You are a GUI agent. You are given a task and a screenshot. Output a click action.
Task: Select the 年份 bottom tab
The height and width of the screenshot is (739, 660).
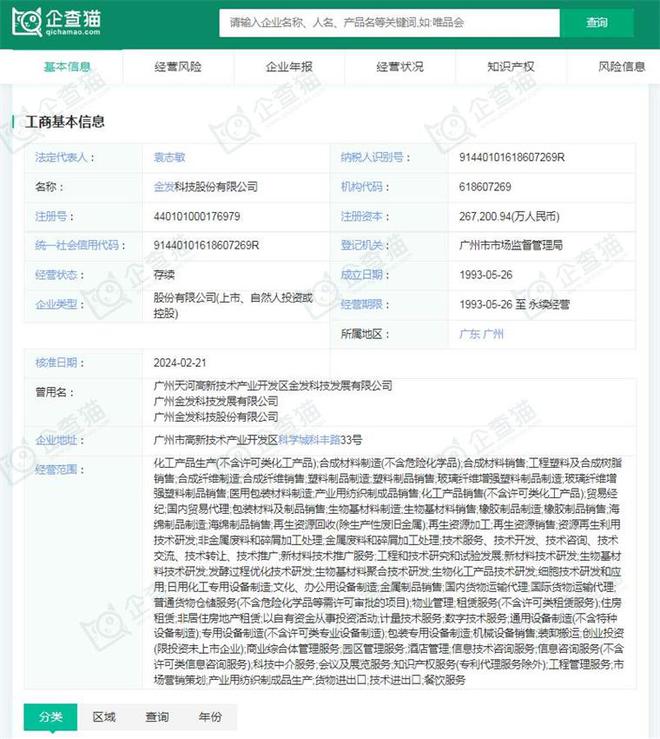click(x=210, y=717)
